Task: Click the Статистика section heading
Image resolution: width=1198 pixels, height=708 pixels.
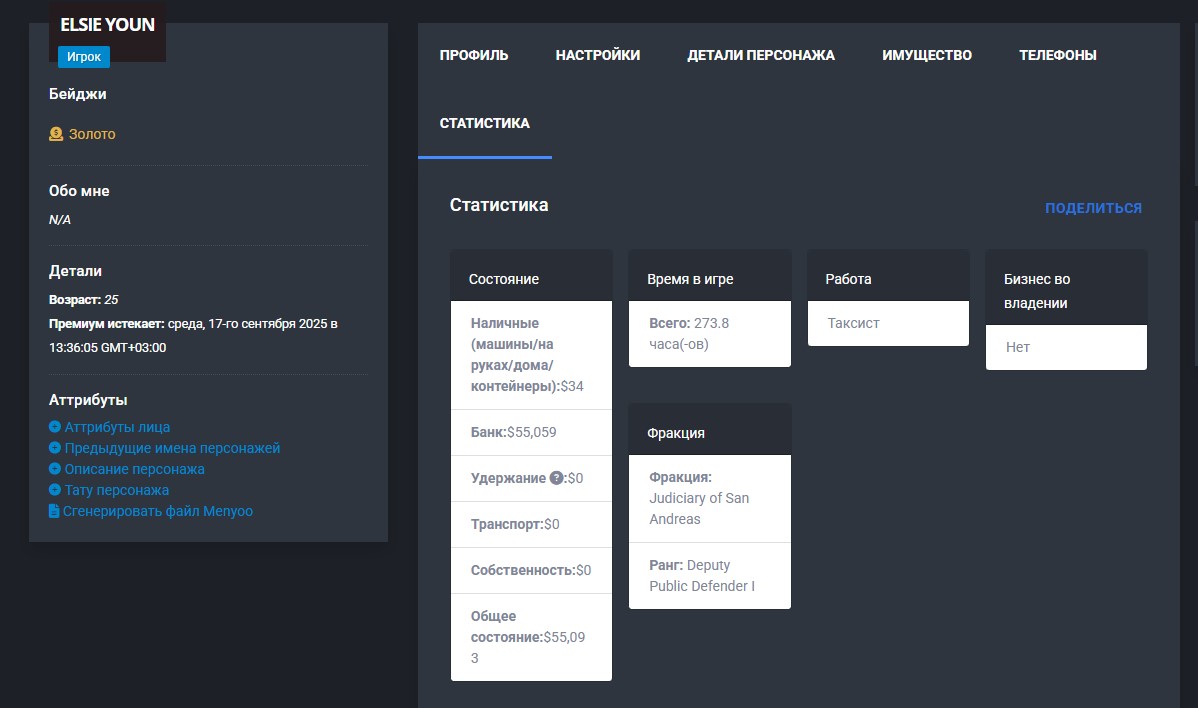Action: [499, 205]
